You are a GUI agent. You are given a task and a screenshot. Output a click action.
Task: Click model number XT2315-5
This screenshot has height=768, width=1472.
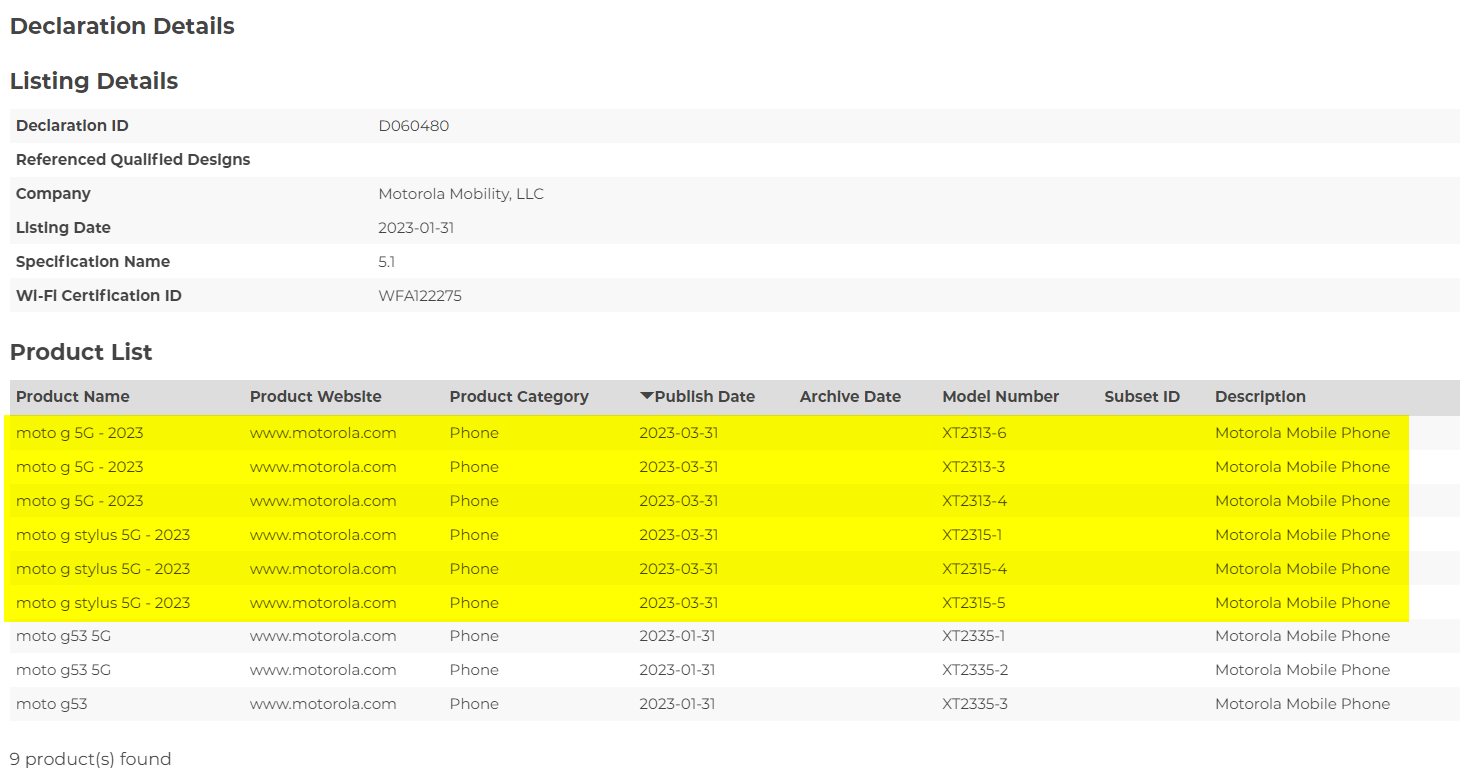point(974,603)
